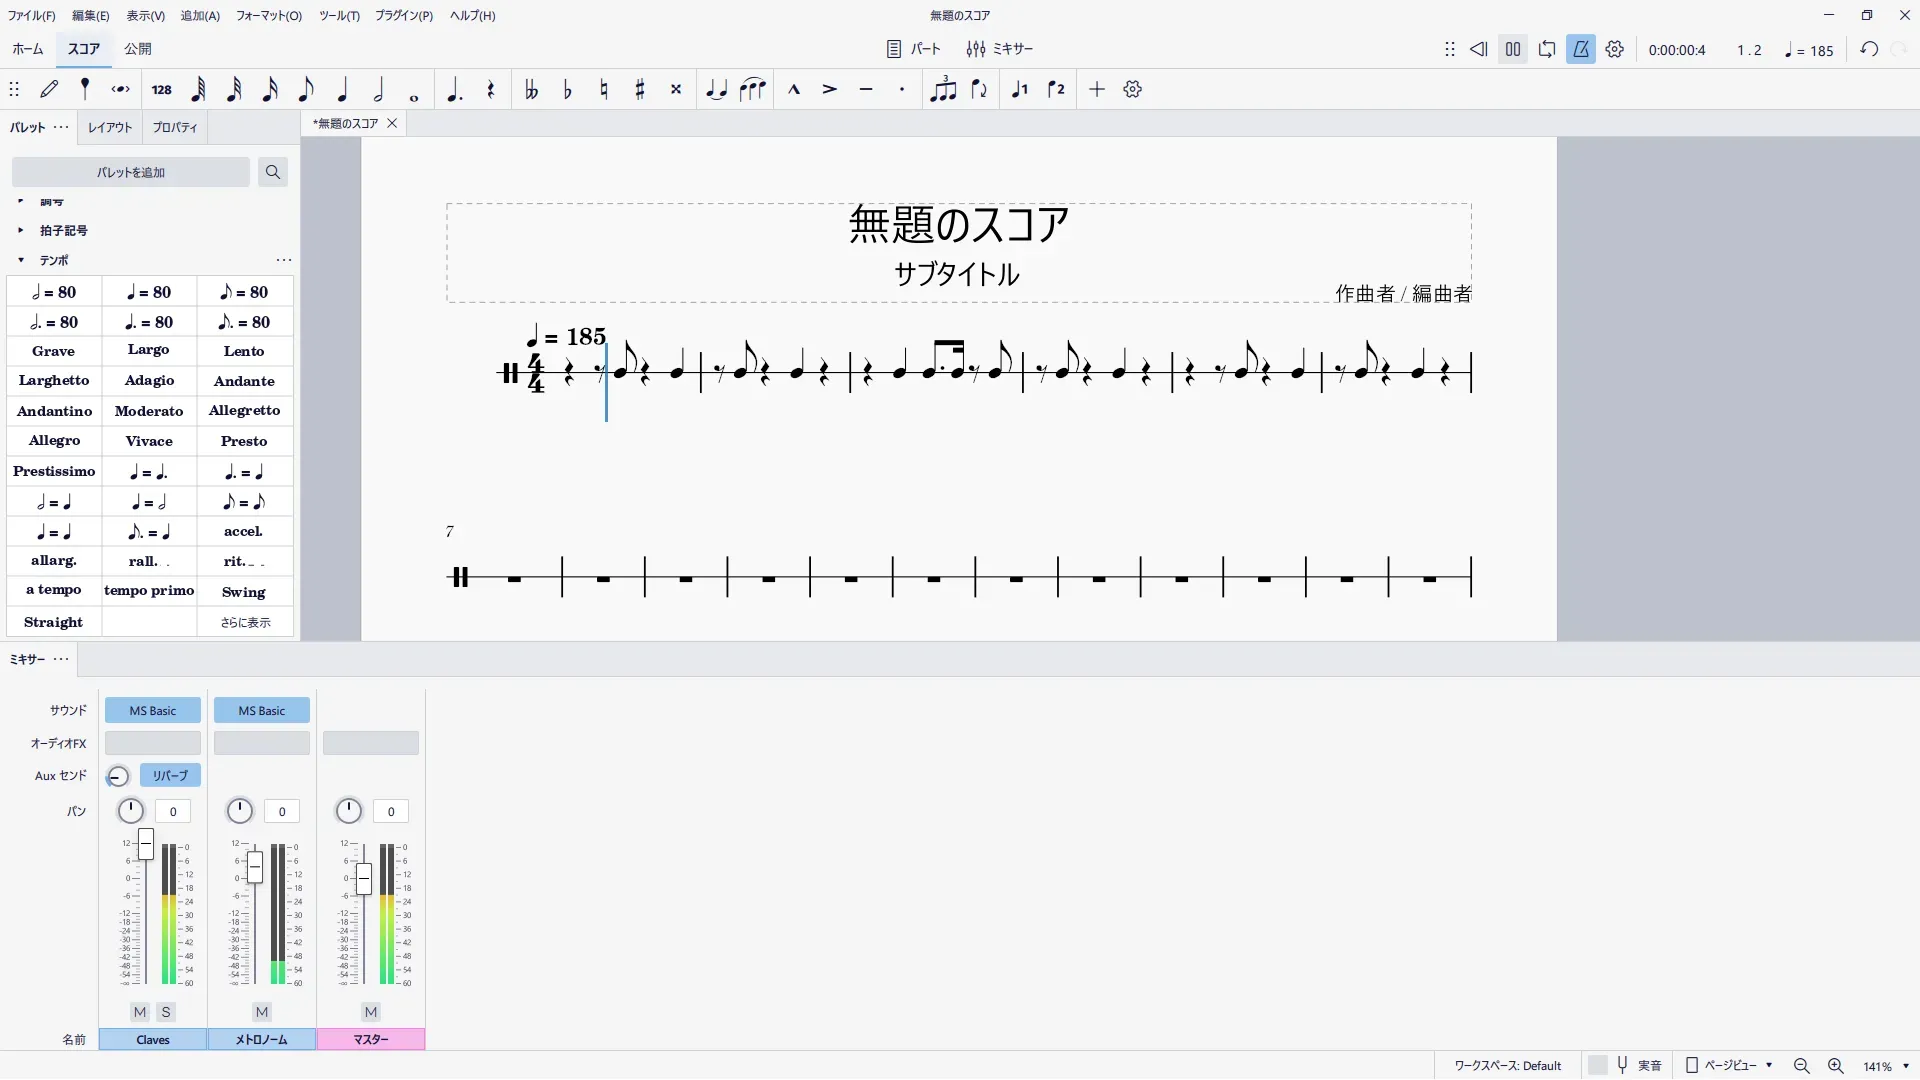Expand the 拍子記号 palette section
The image size is (1920, 1080).
pyautogui.click(x=21, y=230)
